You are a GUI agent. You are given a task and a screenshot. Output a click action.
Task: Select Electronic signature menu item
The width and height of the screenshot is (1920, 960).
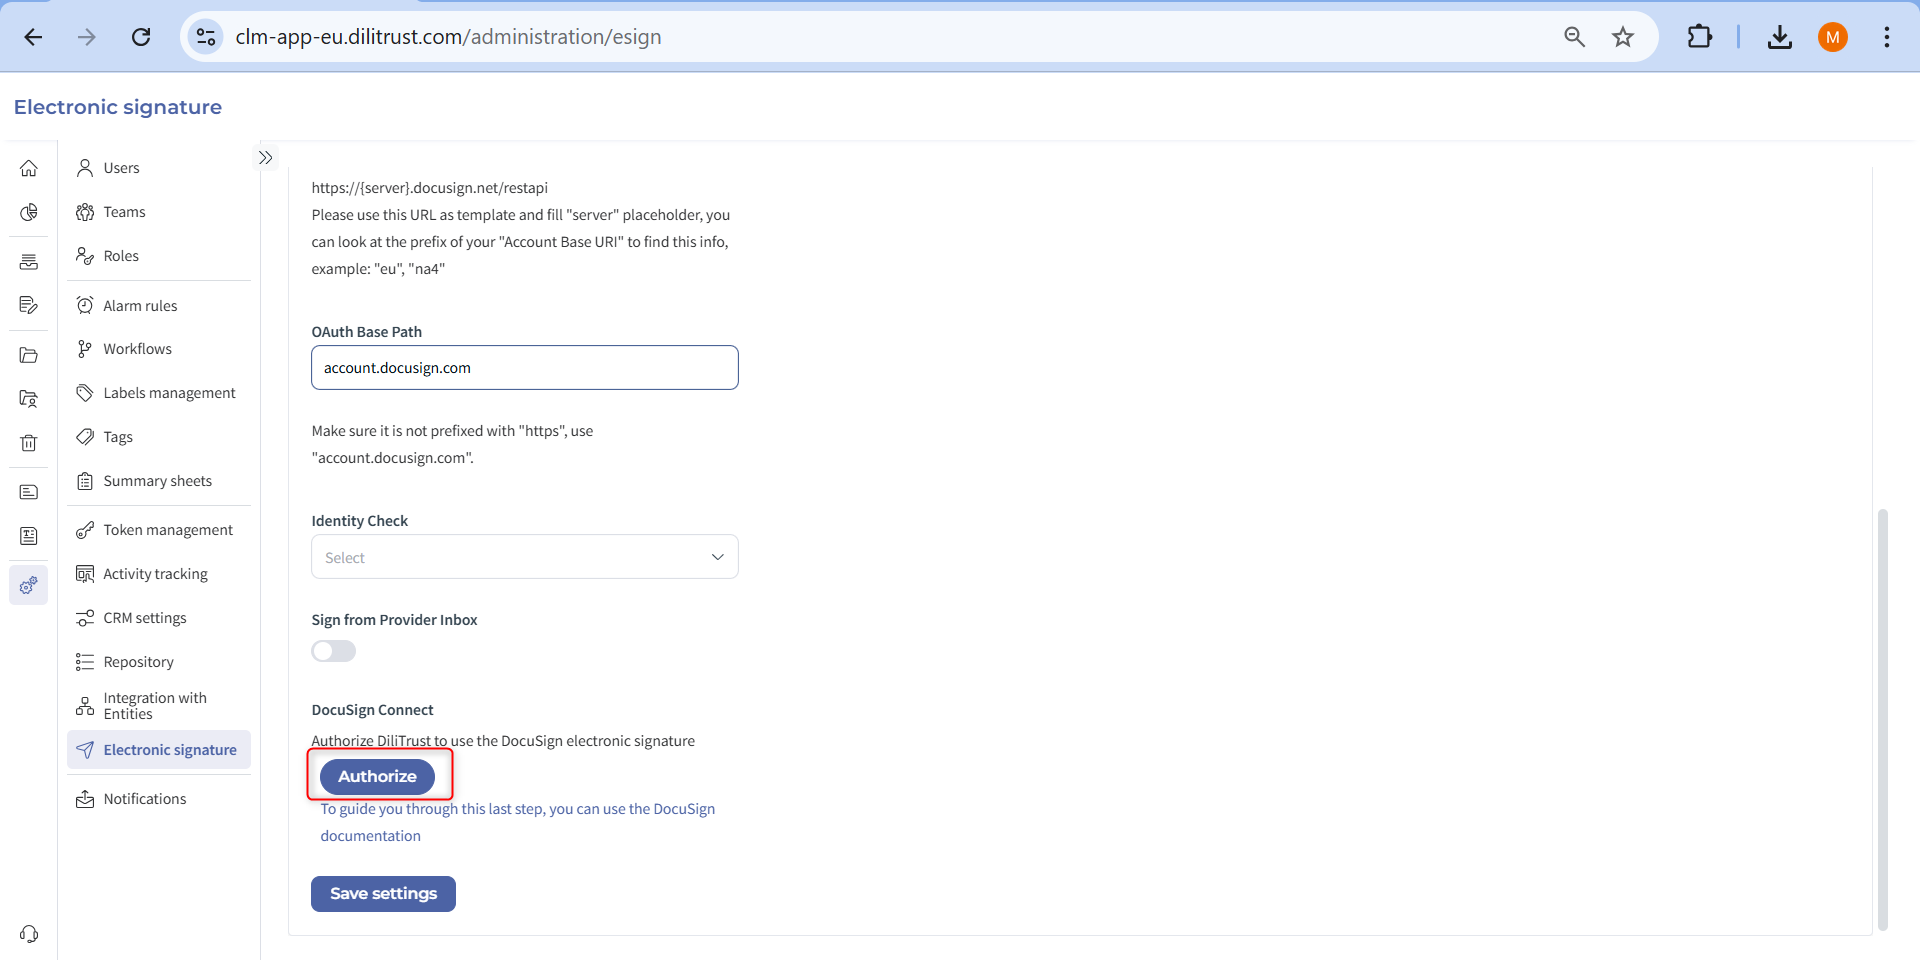[159, 750]
